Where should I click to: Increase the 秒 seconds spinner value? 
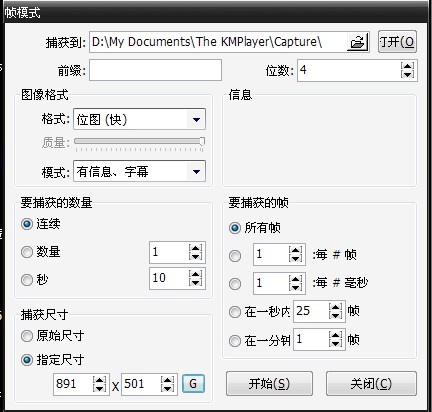click(195, 274)
